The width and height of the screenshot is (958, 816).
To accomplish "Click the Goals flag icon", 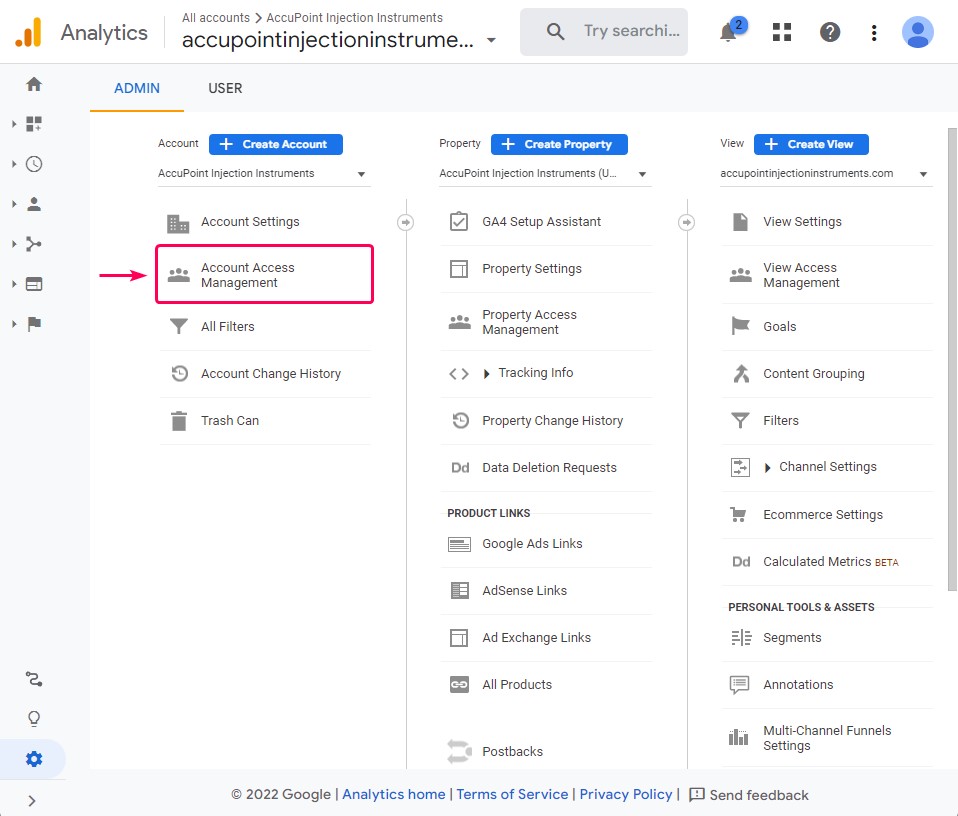I will (x=740, y=327).
